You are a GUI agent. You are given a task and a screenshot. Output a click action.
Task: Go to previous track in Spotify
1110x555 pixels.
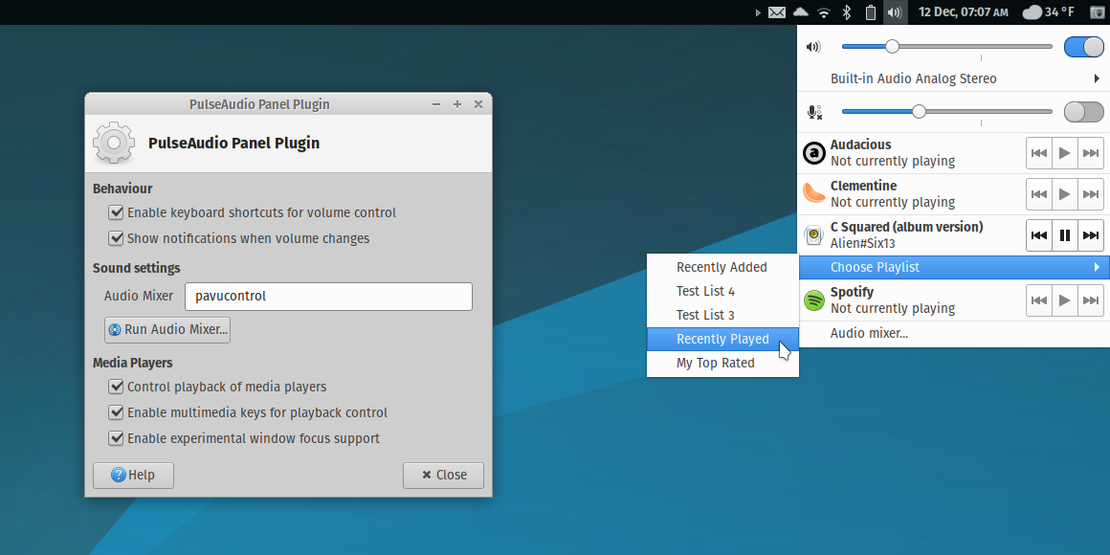click(x=1039, y=300)
